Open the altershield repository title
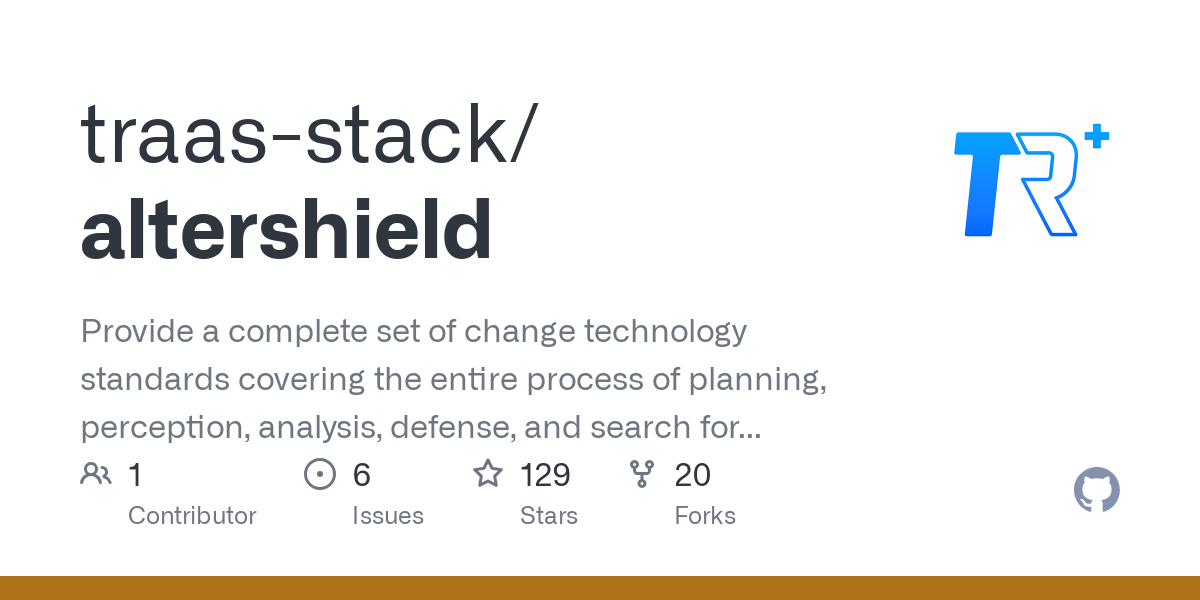The width and height of the screenshot is (1200, 600). pyautogui.click(x=286, y=229)
